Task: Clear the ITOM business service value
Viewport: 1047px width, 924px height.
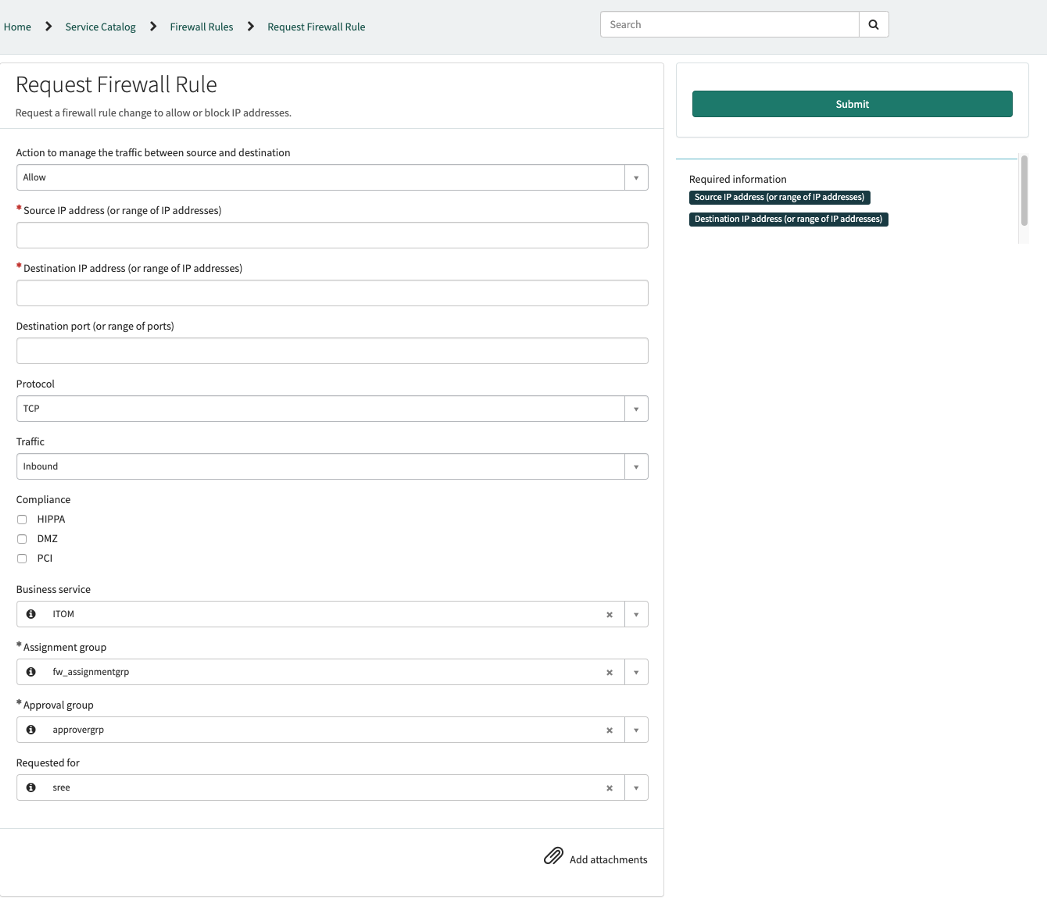Action: pyautogui.click(x=609, y=615)
